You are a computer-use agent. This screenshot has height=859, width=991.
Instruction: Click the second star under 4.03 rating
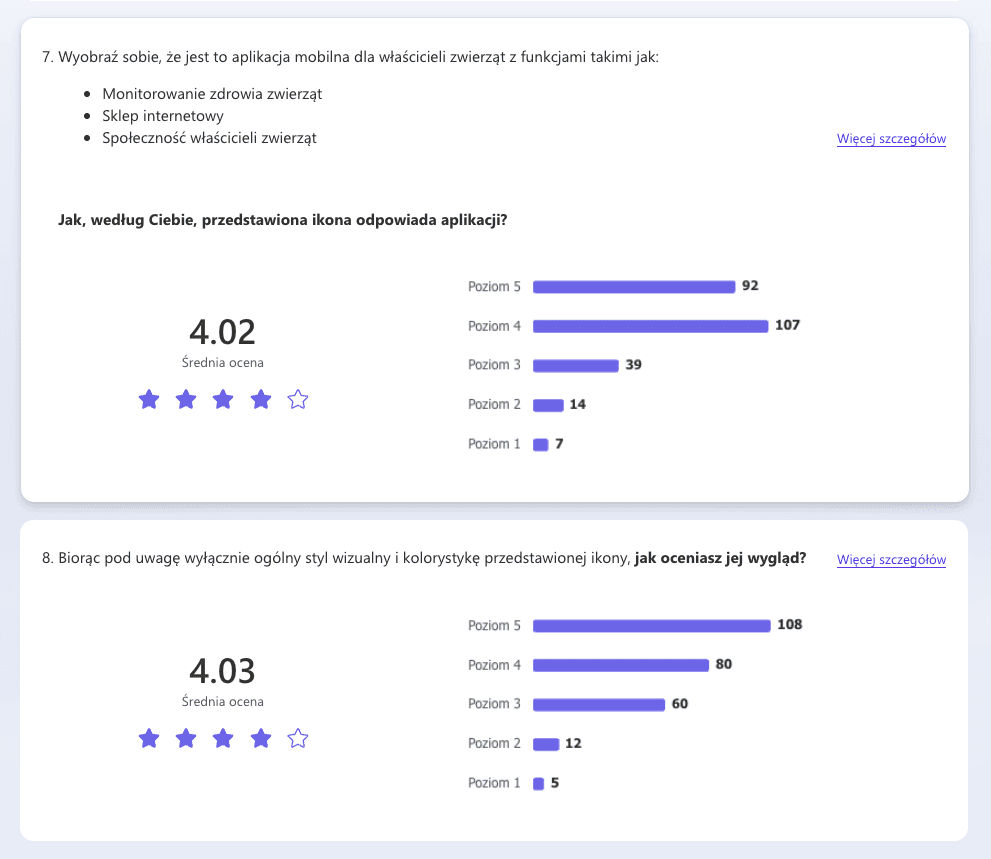[x=186, y=738]
